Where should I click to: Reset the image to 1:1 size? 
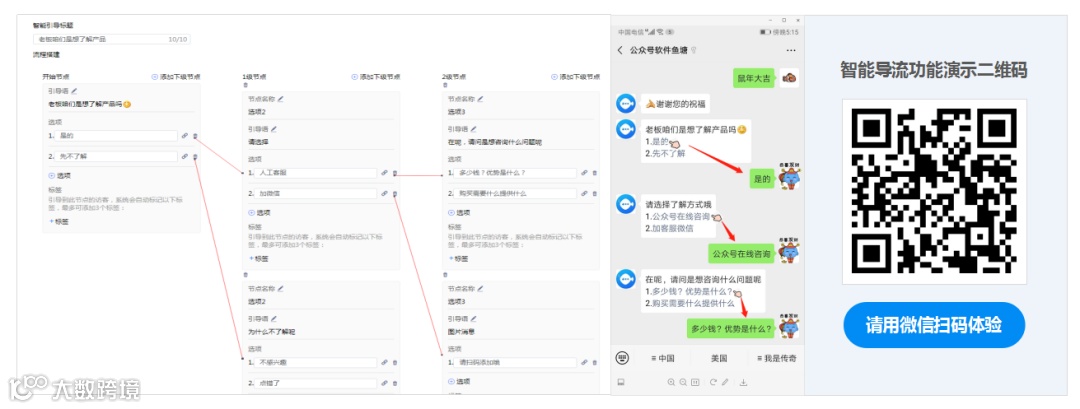point(695,382)
